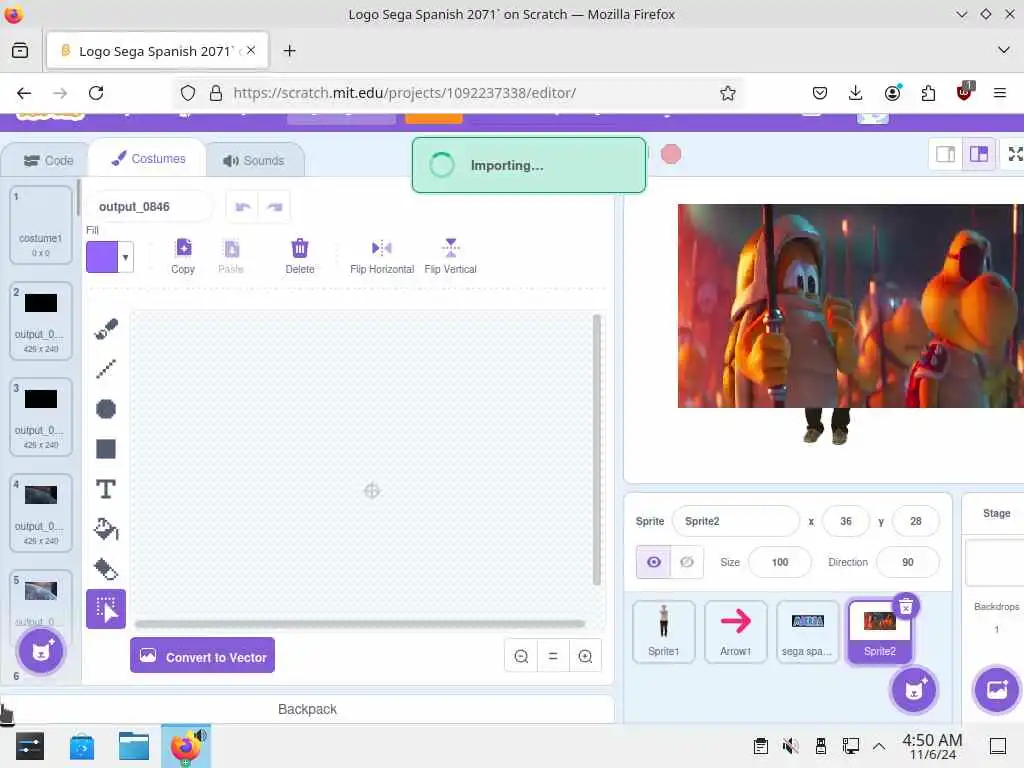
Task: Select the Circle tool
Action: point(106,409)
